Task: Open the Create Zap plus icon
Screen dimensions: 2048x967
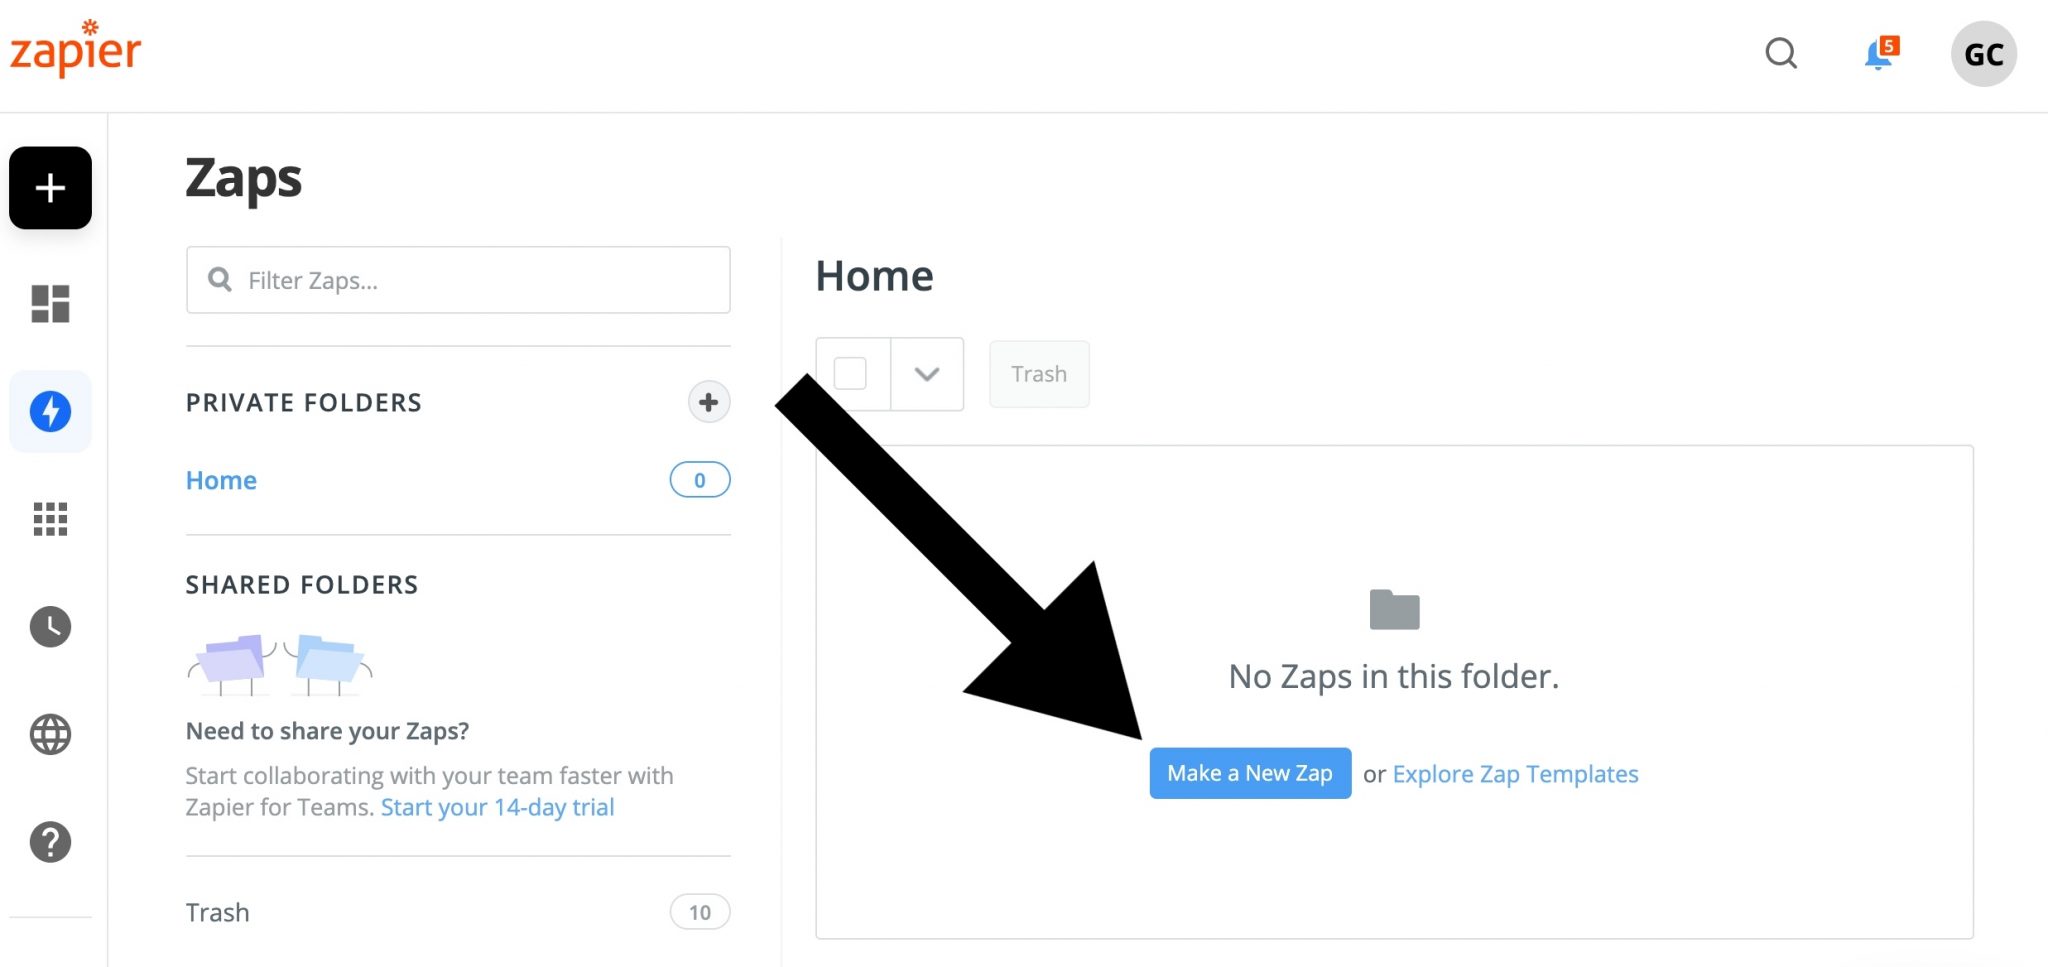Action: (x=50, y=188)
